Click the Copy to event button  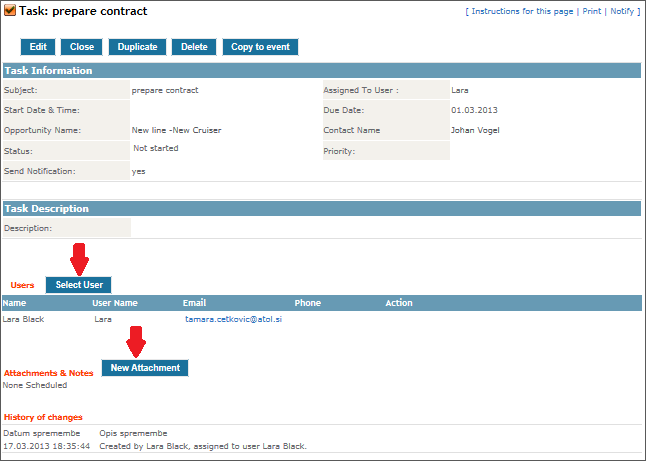coord(260,47)
